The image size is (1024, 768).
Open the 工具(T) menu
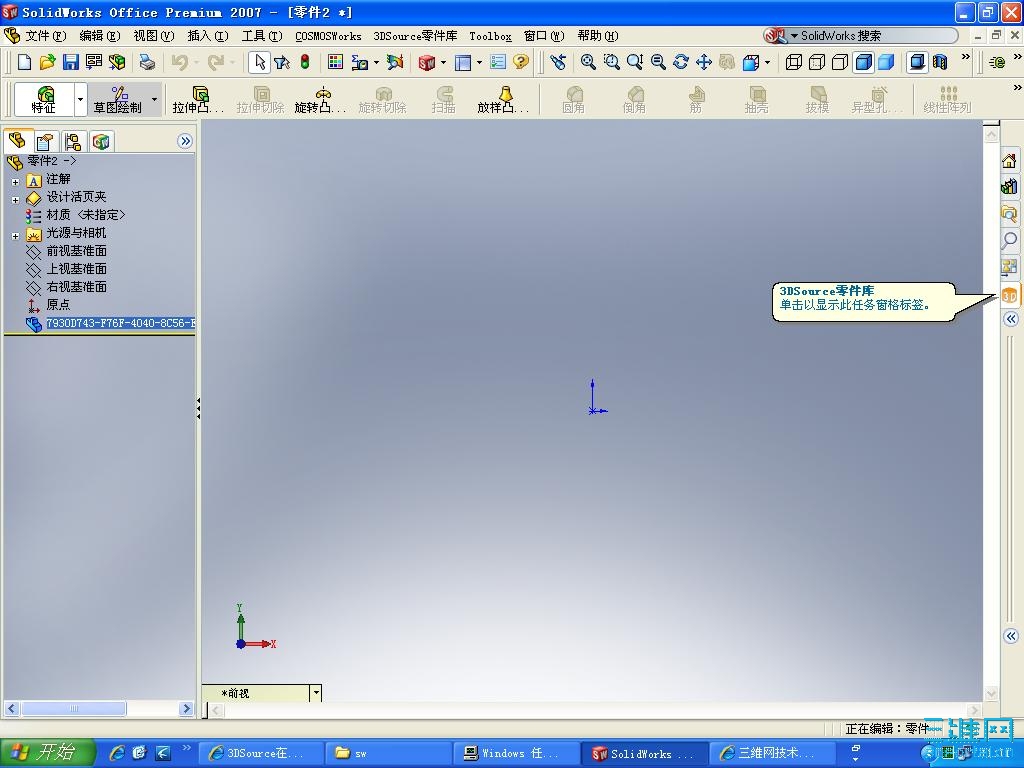262,36
